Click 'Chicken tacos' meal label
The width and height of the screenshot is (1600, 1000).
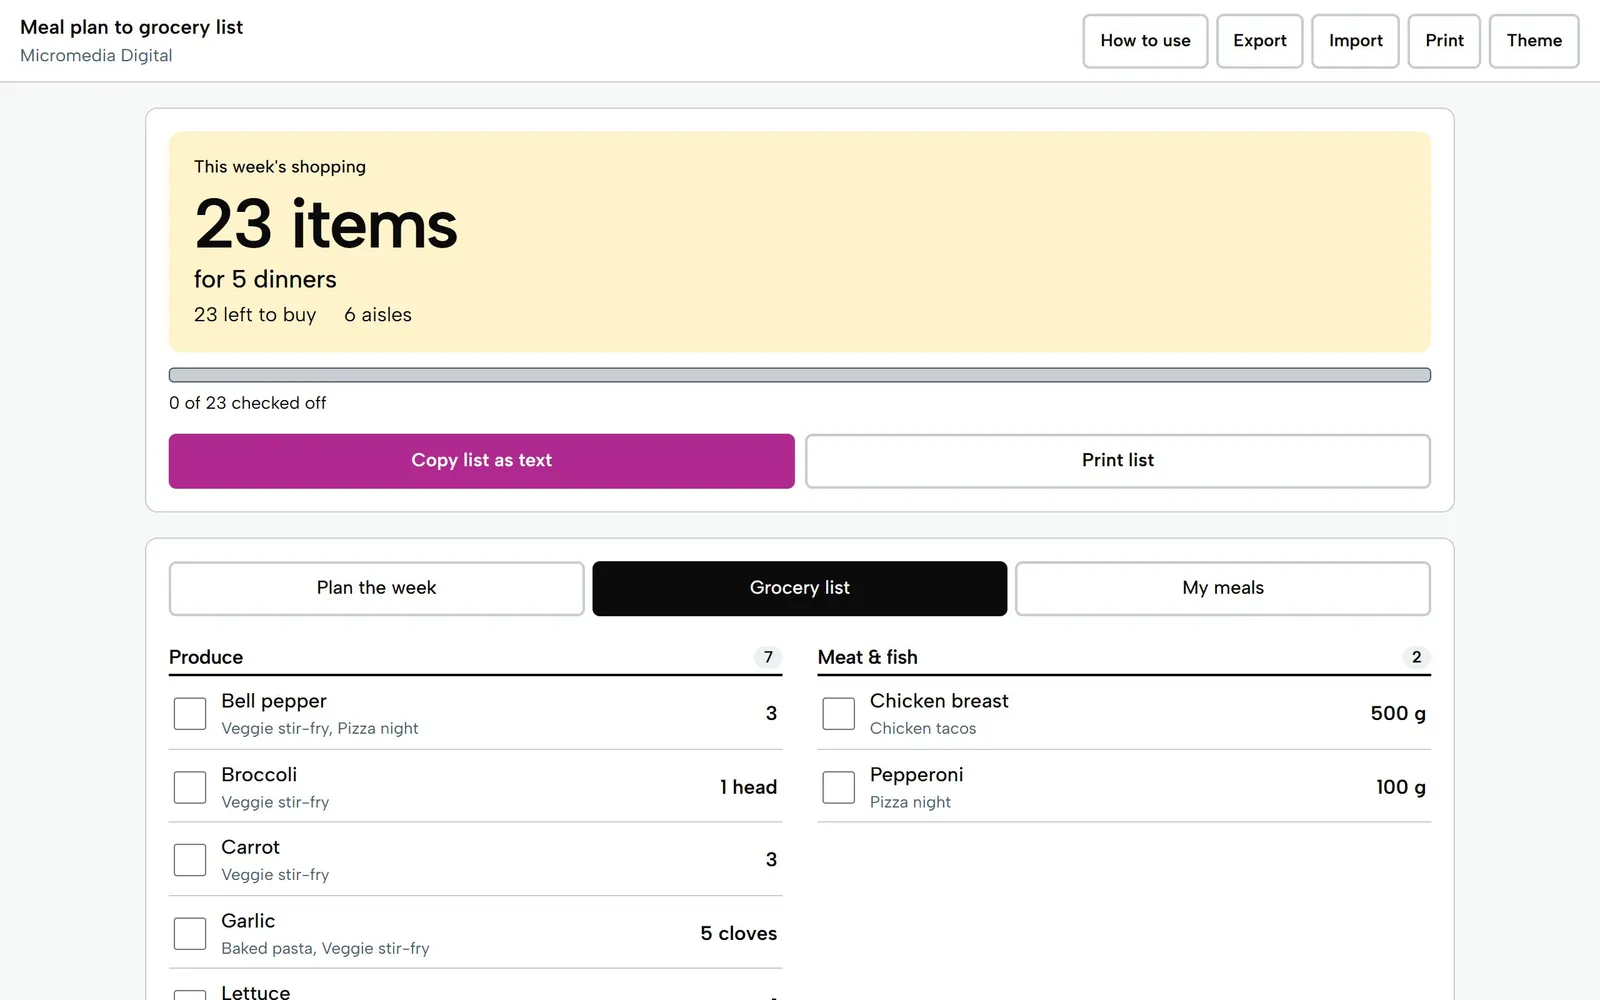923,729
